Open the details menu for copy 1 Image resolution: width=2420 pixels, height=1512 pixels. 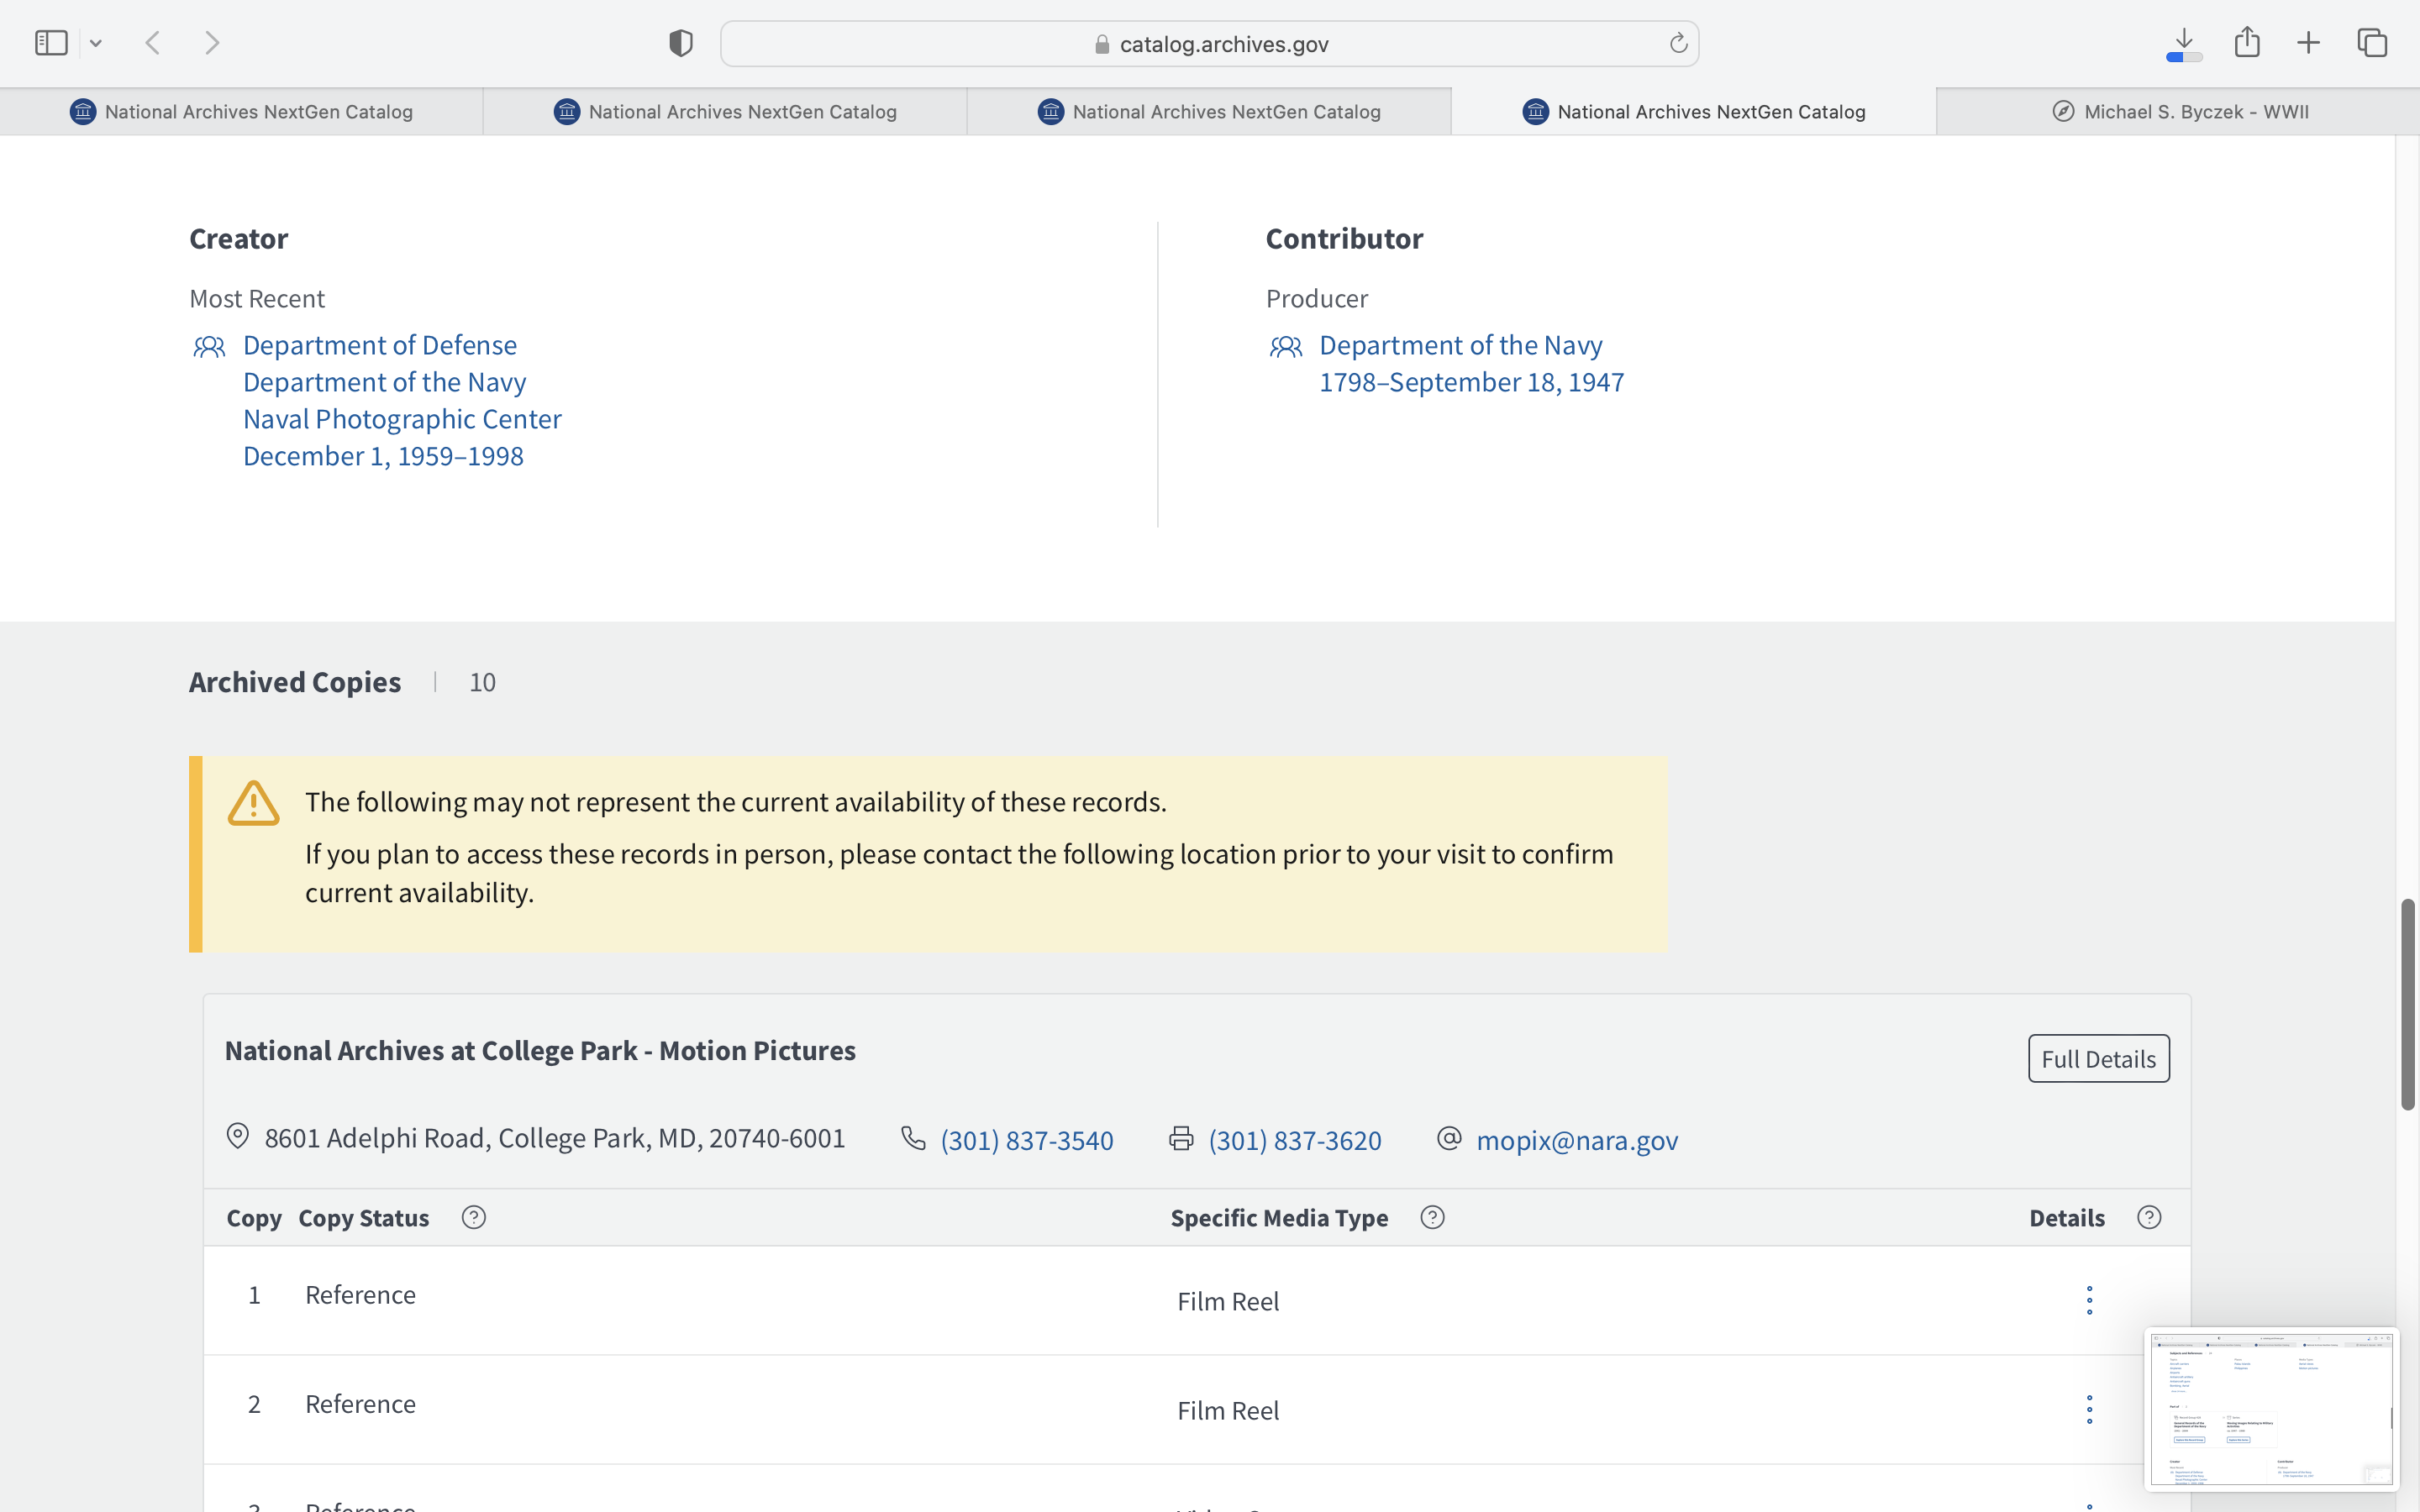[x=2089, y=1300]
